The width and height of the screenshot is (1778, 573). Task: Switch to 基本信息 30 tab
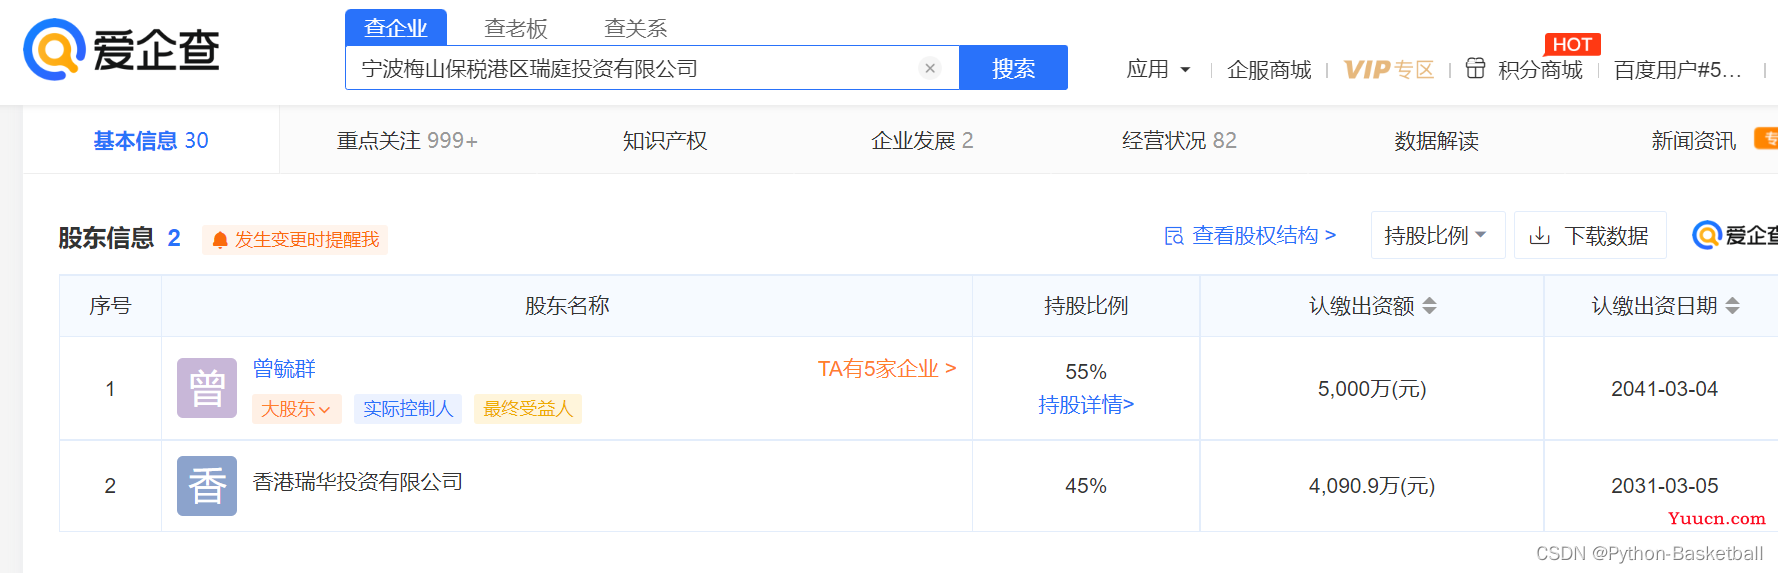click(x=151, y=141)
